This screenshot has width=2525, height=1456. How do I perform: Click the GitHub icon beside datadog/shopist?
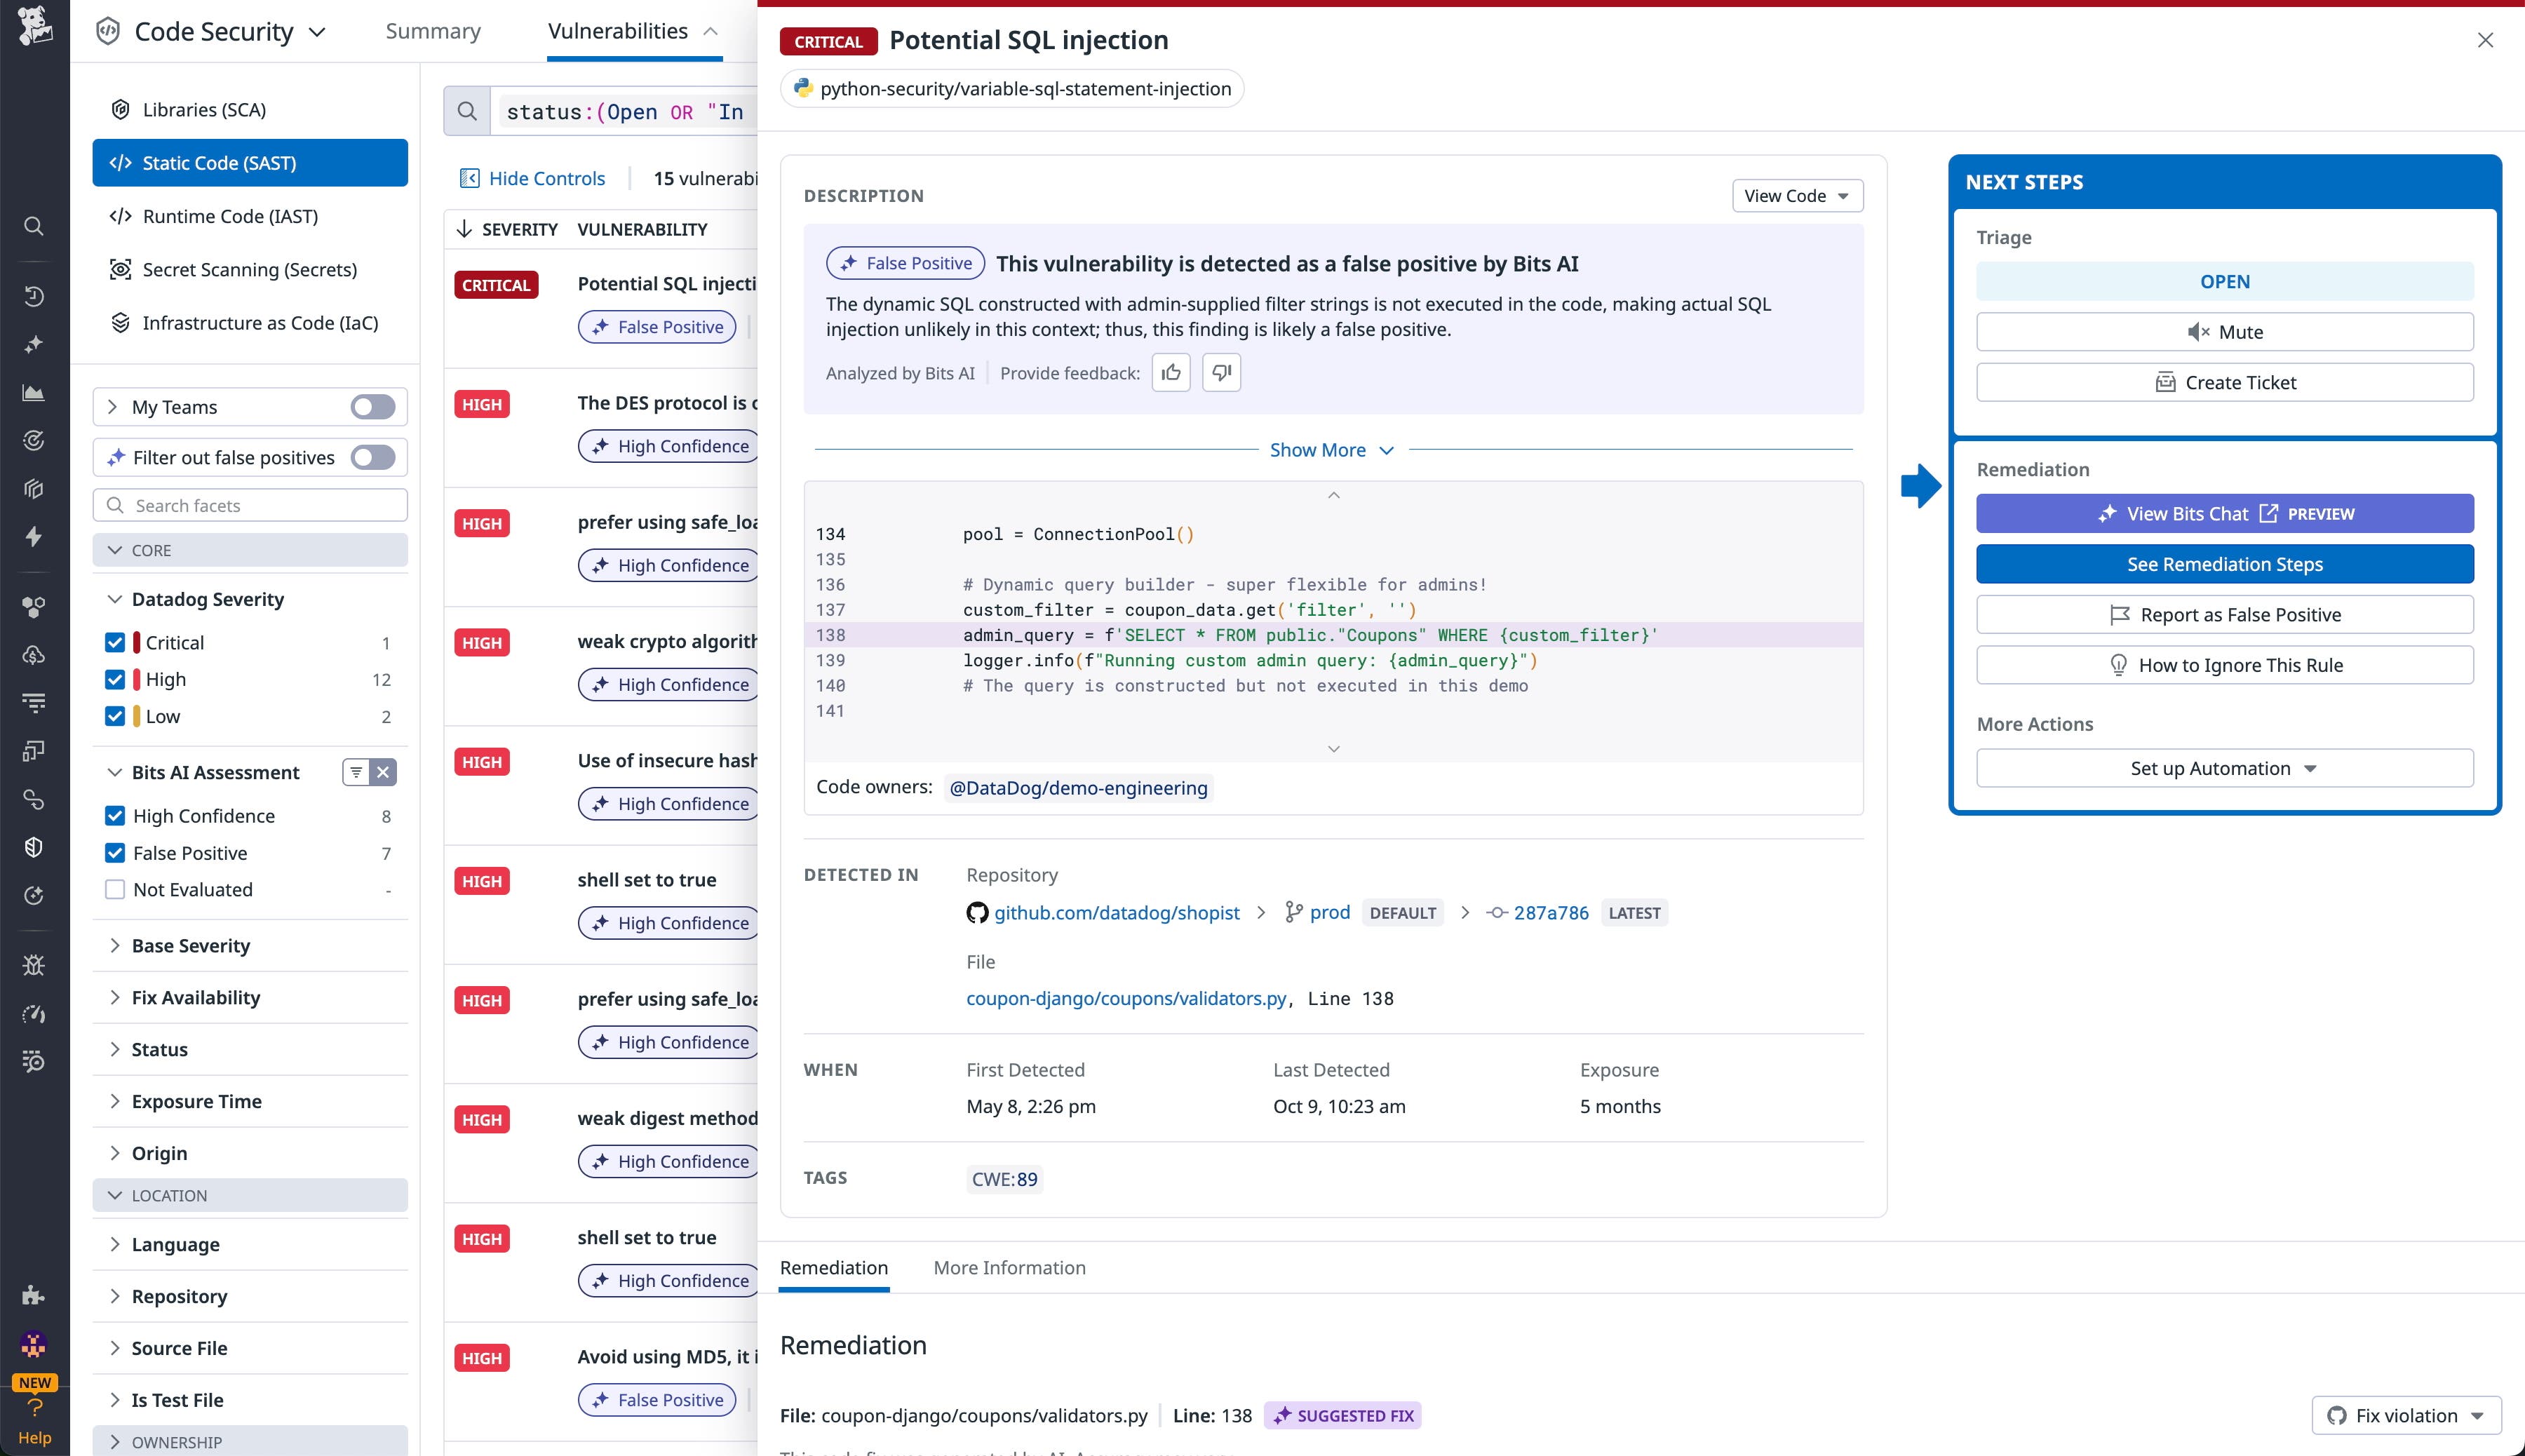pos(977,912)
